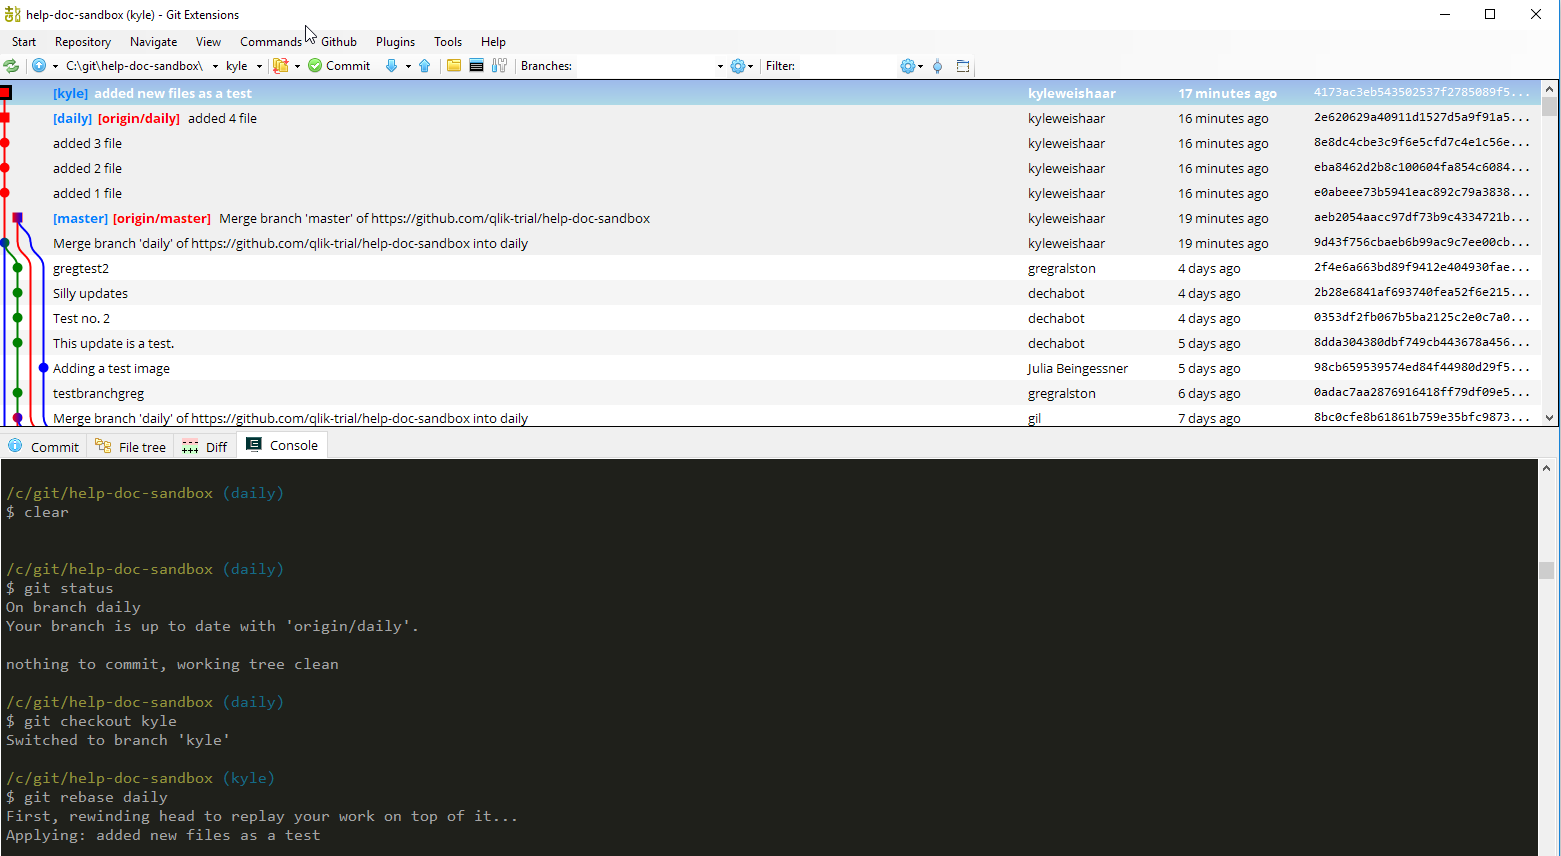Open the Help menu
Image resolution: width=1561 pixels, height=856 pixels.
point(493,42)
